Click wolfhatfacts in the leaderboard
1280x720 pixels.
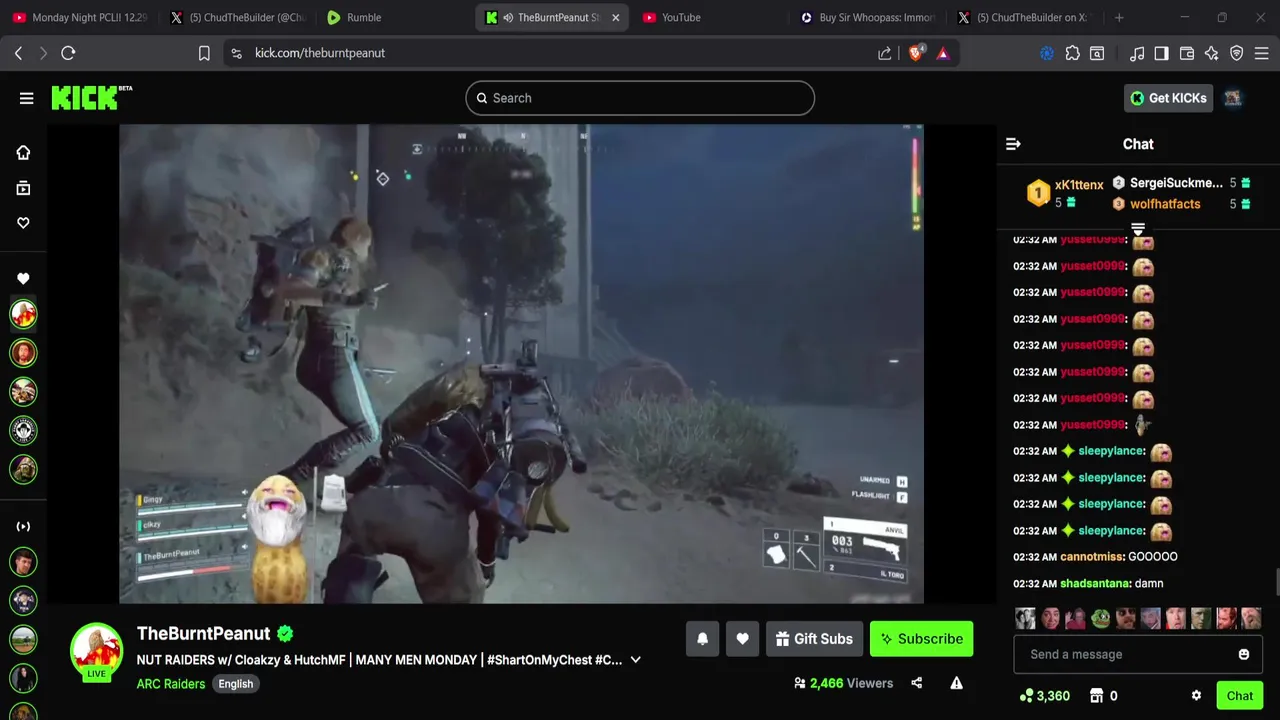pos(1165,204)
